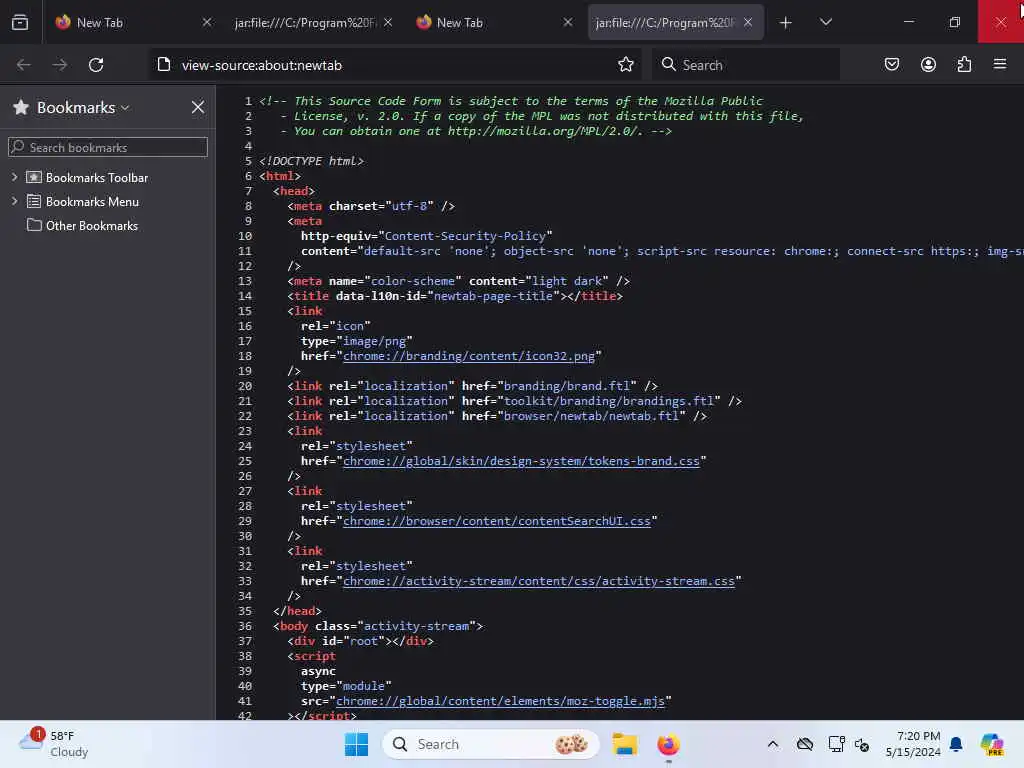Image resolution: width=1024 pixels, height=768 pixels.
Task: Open the activity-stream.css link
Action: (x=539, y=581)
